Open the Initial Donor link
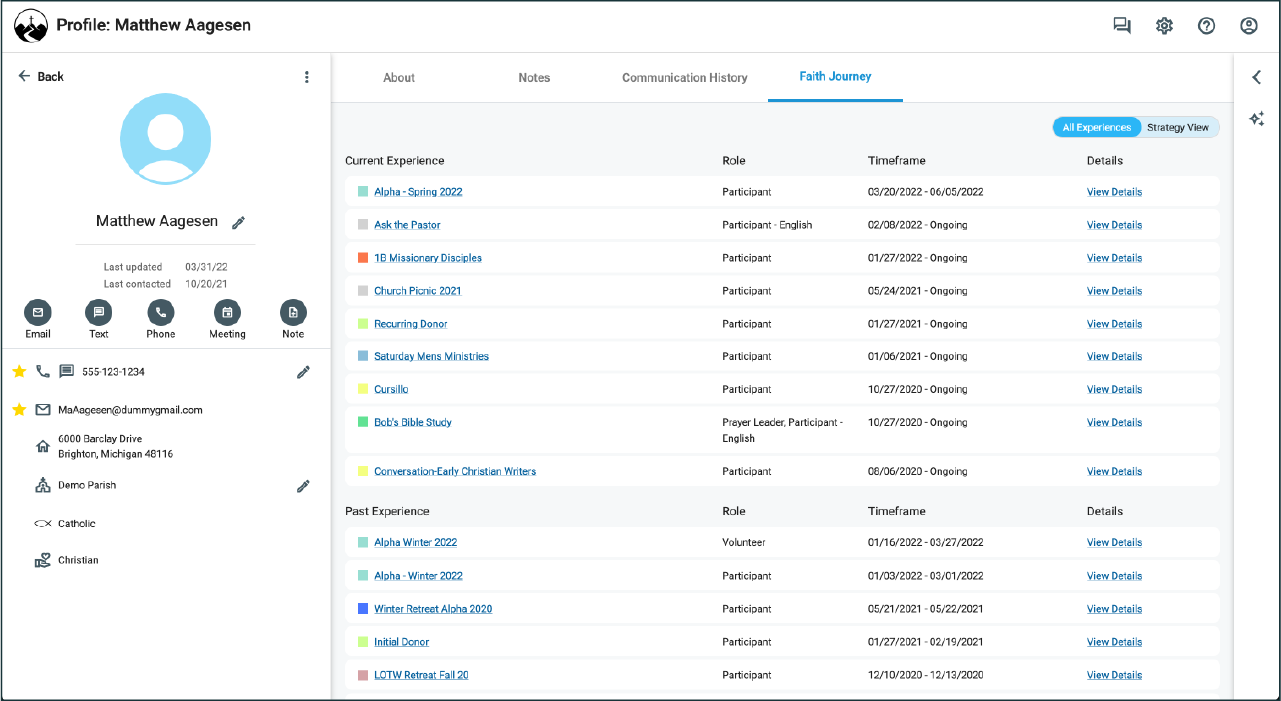Viewport: 1281px width, 701px height. [x=402, y=642]
